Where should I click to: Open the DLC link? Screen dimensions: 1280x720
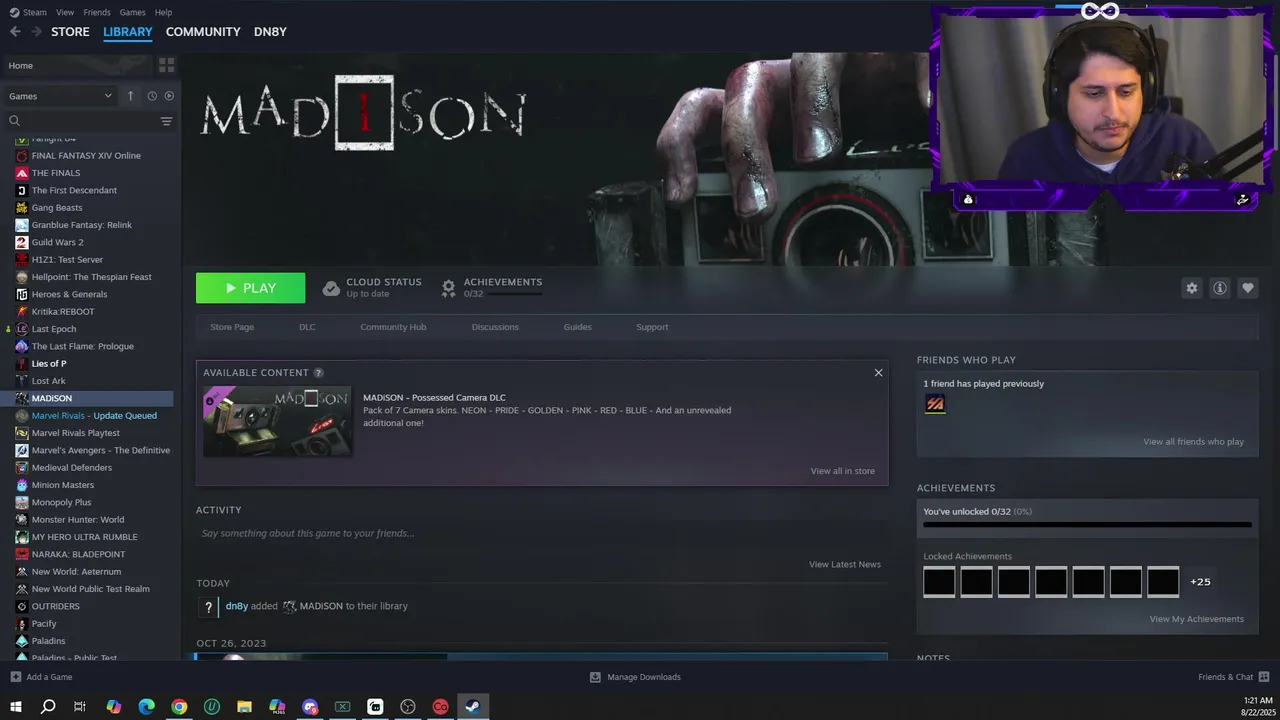(x=307, y=327)
